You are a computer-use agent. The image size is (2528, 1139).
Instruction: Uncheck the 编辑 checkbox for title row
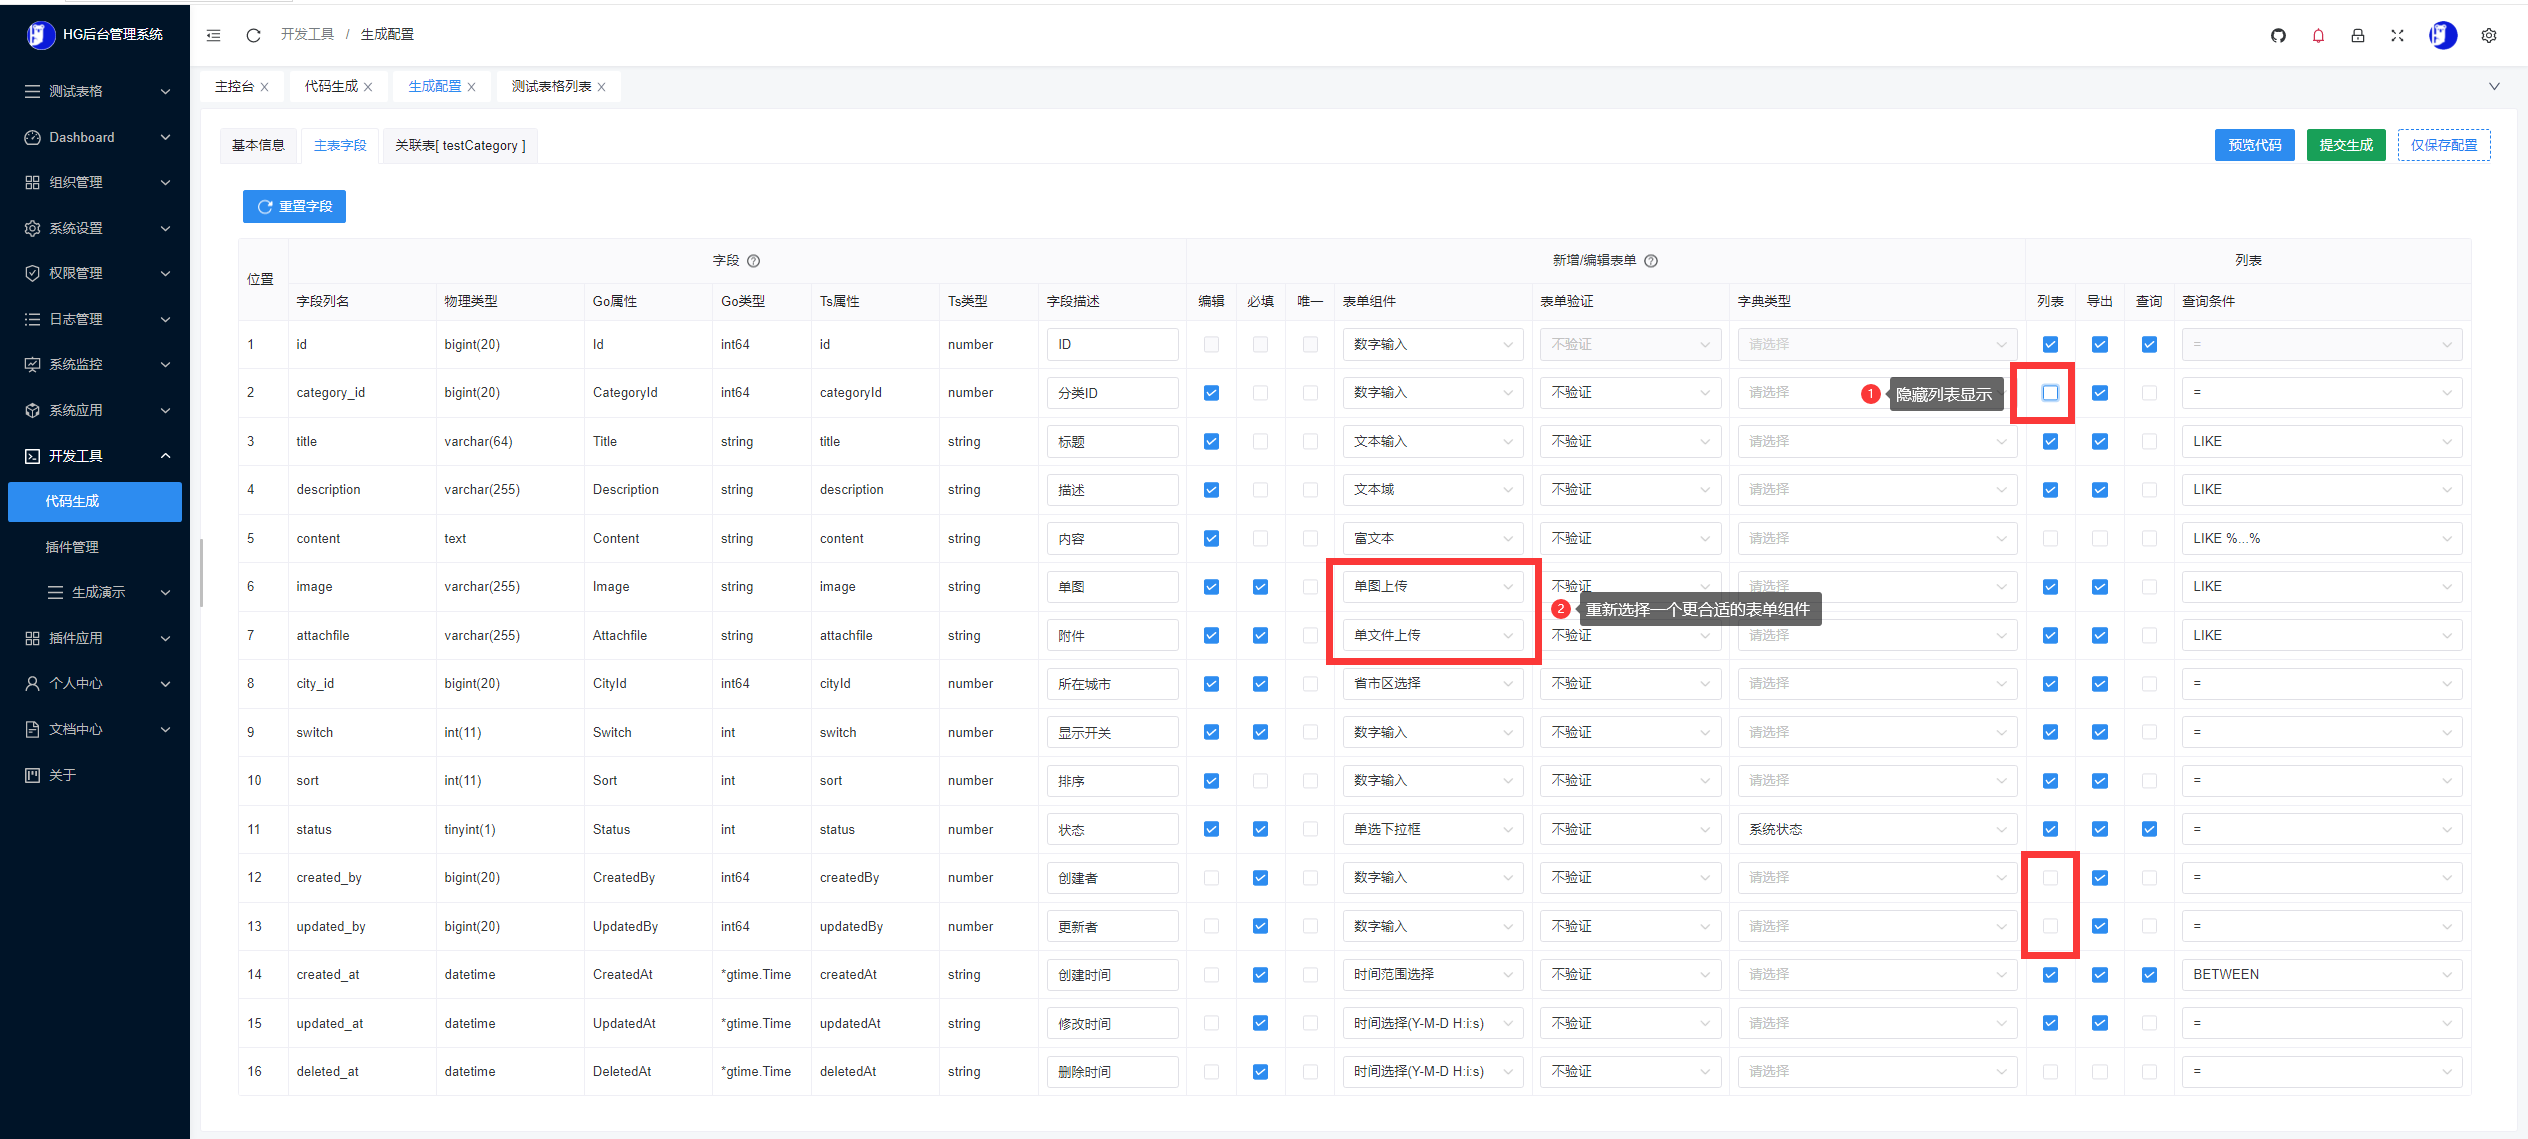[1211, 442]
